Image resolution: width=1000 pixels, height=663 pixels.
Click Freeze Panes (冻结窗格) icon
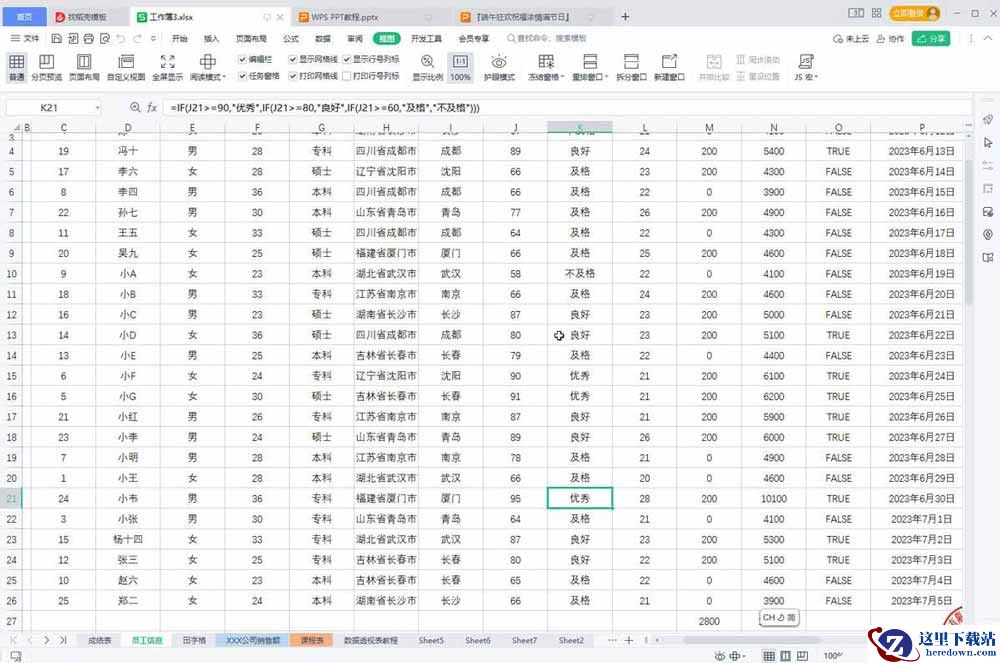tap(546, 62)
